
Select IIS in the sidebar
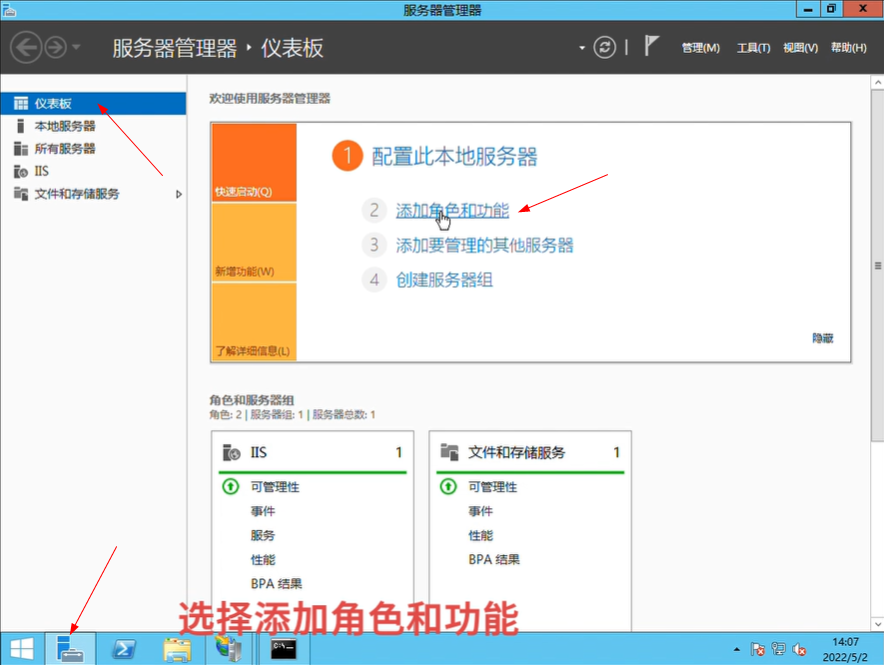[x=93, y=171]
